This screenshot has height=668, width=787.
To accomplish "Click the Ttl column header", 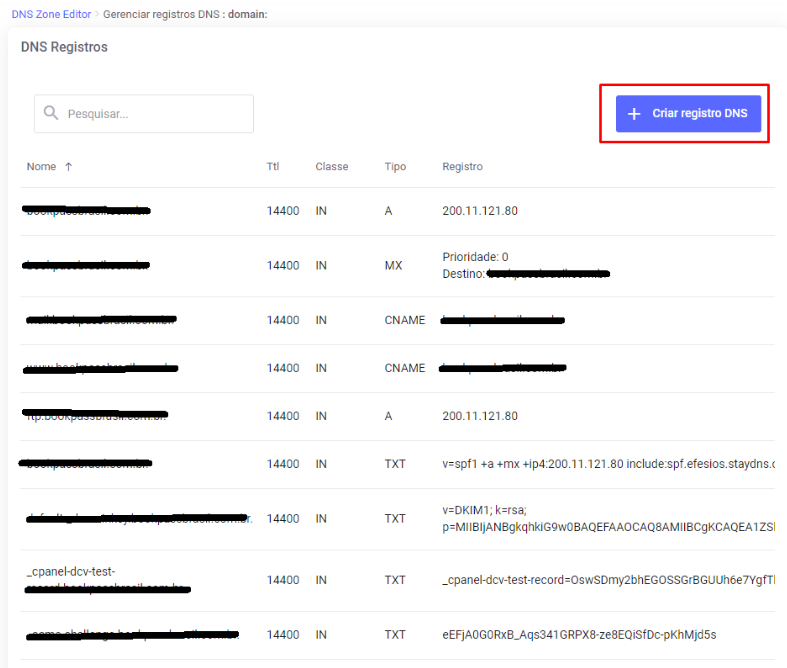I will point(273,166).
